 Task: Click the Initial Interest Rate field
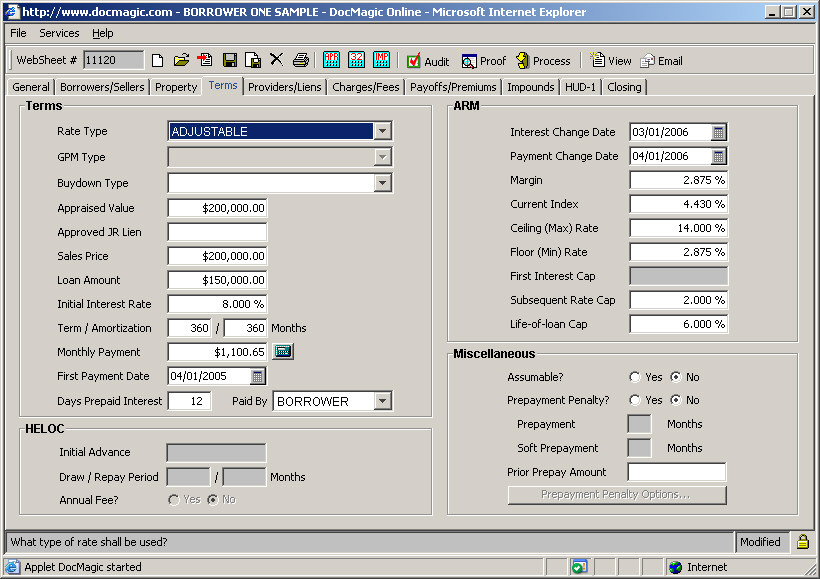click(x=217, y=304)
